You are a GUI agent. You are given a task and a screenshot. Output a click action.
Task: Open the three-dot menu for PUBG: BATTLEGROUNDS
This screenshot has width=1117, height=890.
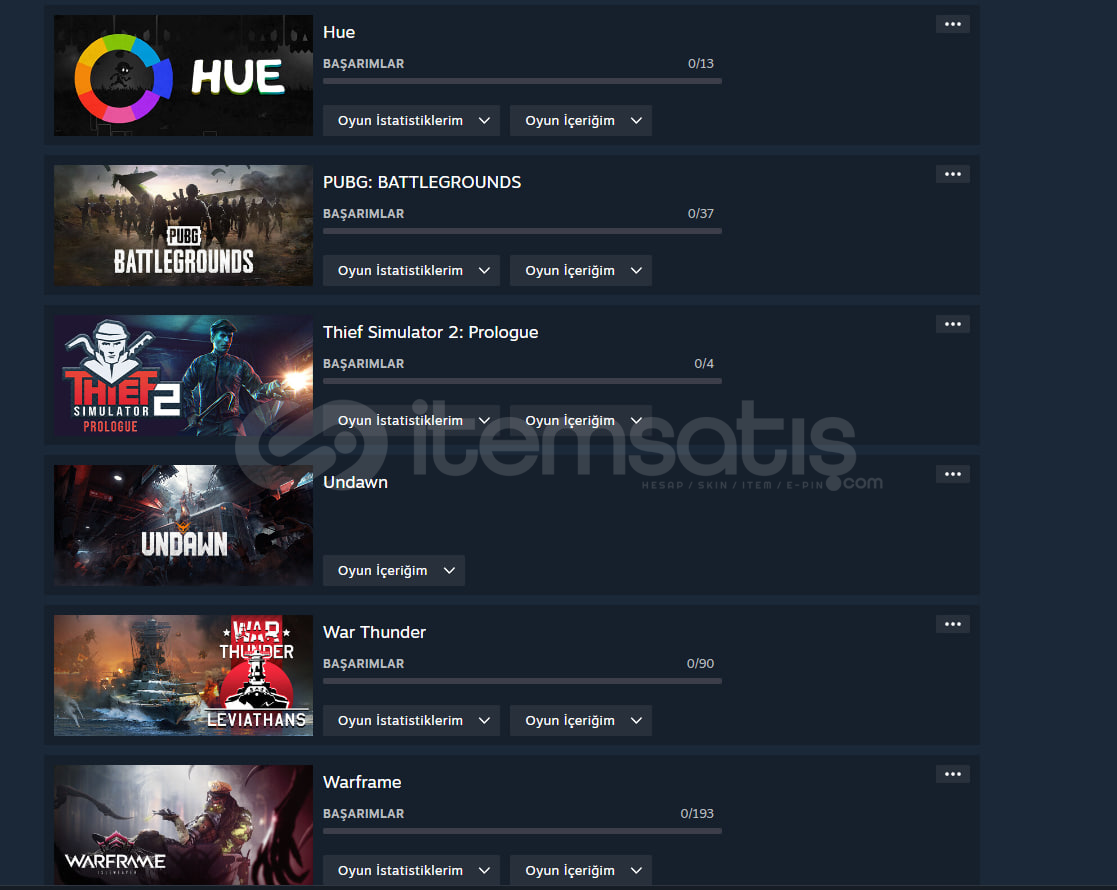[x=952, y=174]
